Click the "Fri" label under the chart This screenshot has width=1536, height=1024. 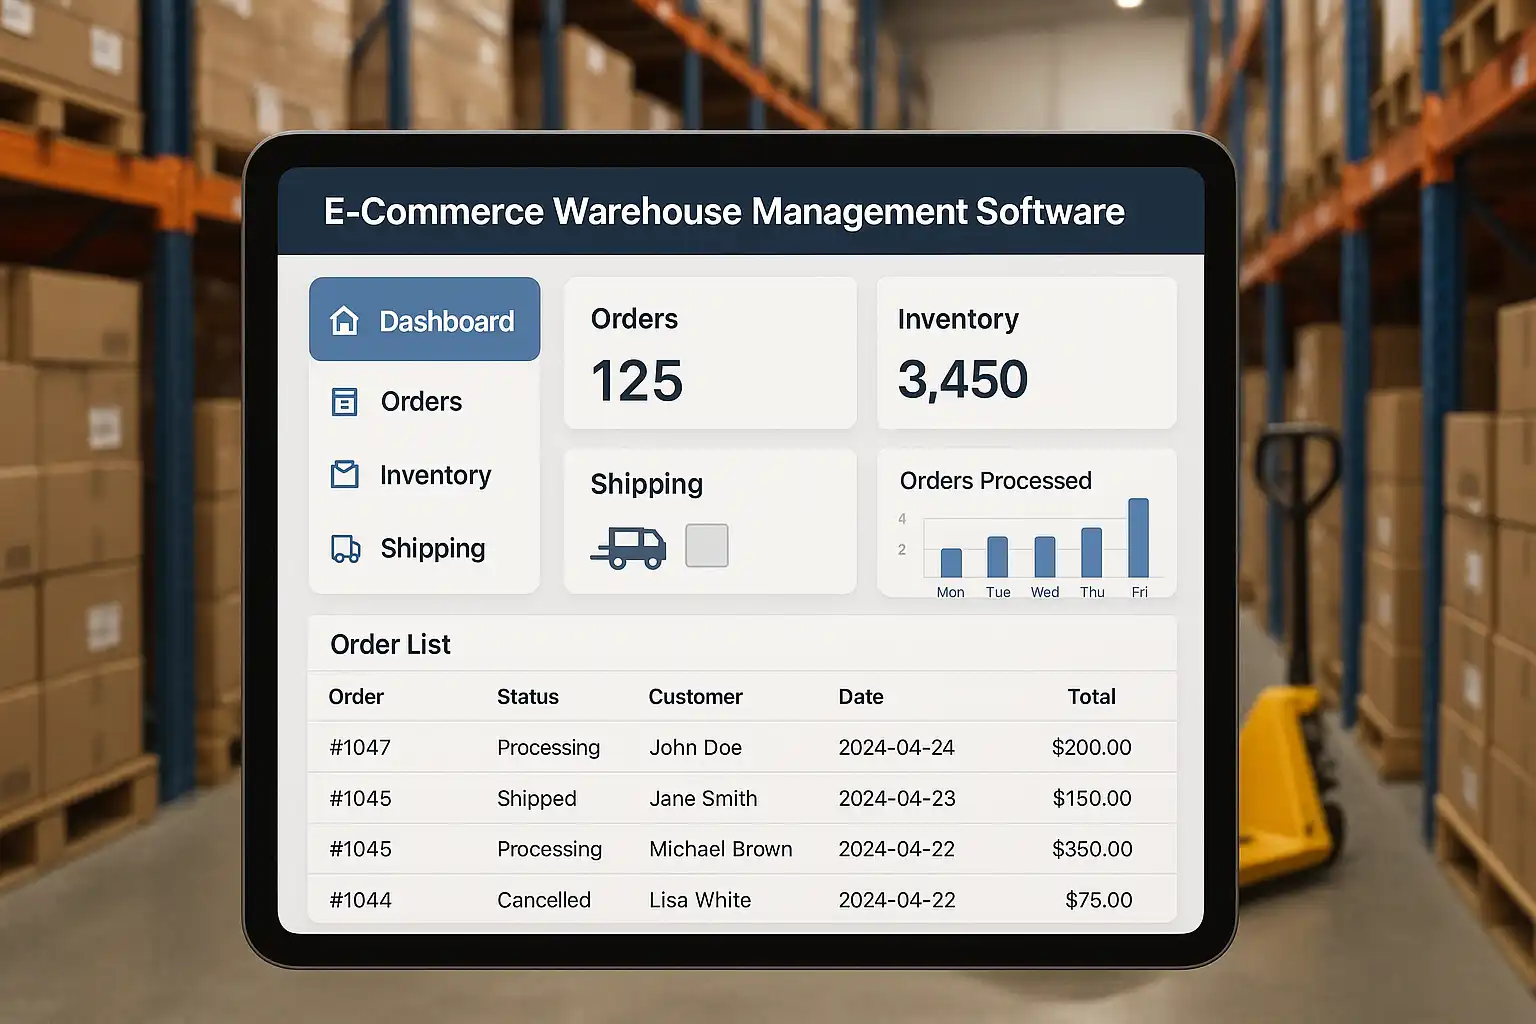click(x=1139, y=592)
